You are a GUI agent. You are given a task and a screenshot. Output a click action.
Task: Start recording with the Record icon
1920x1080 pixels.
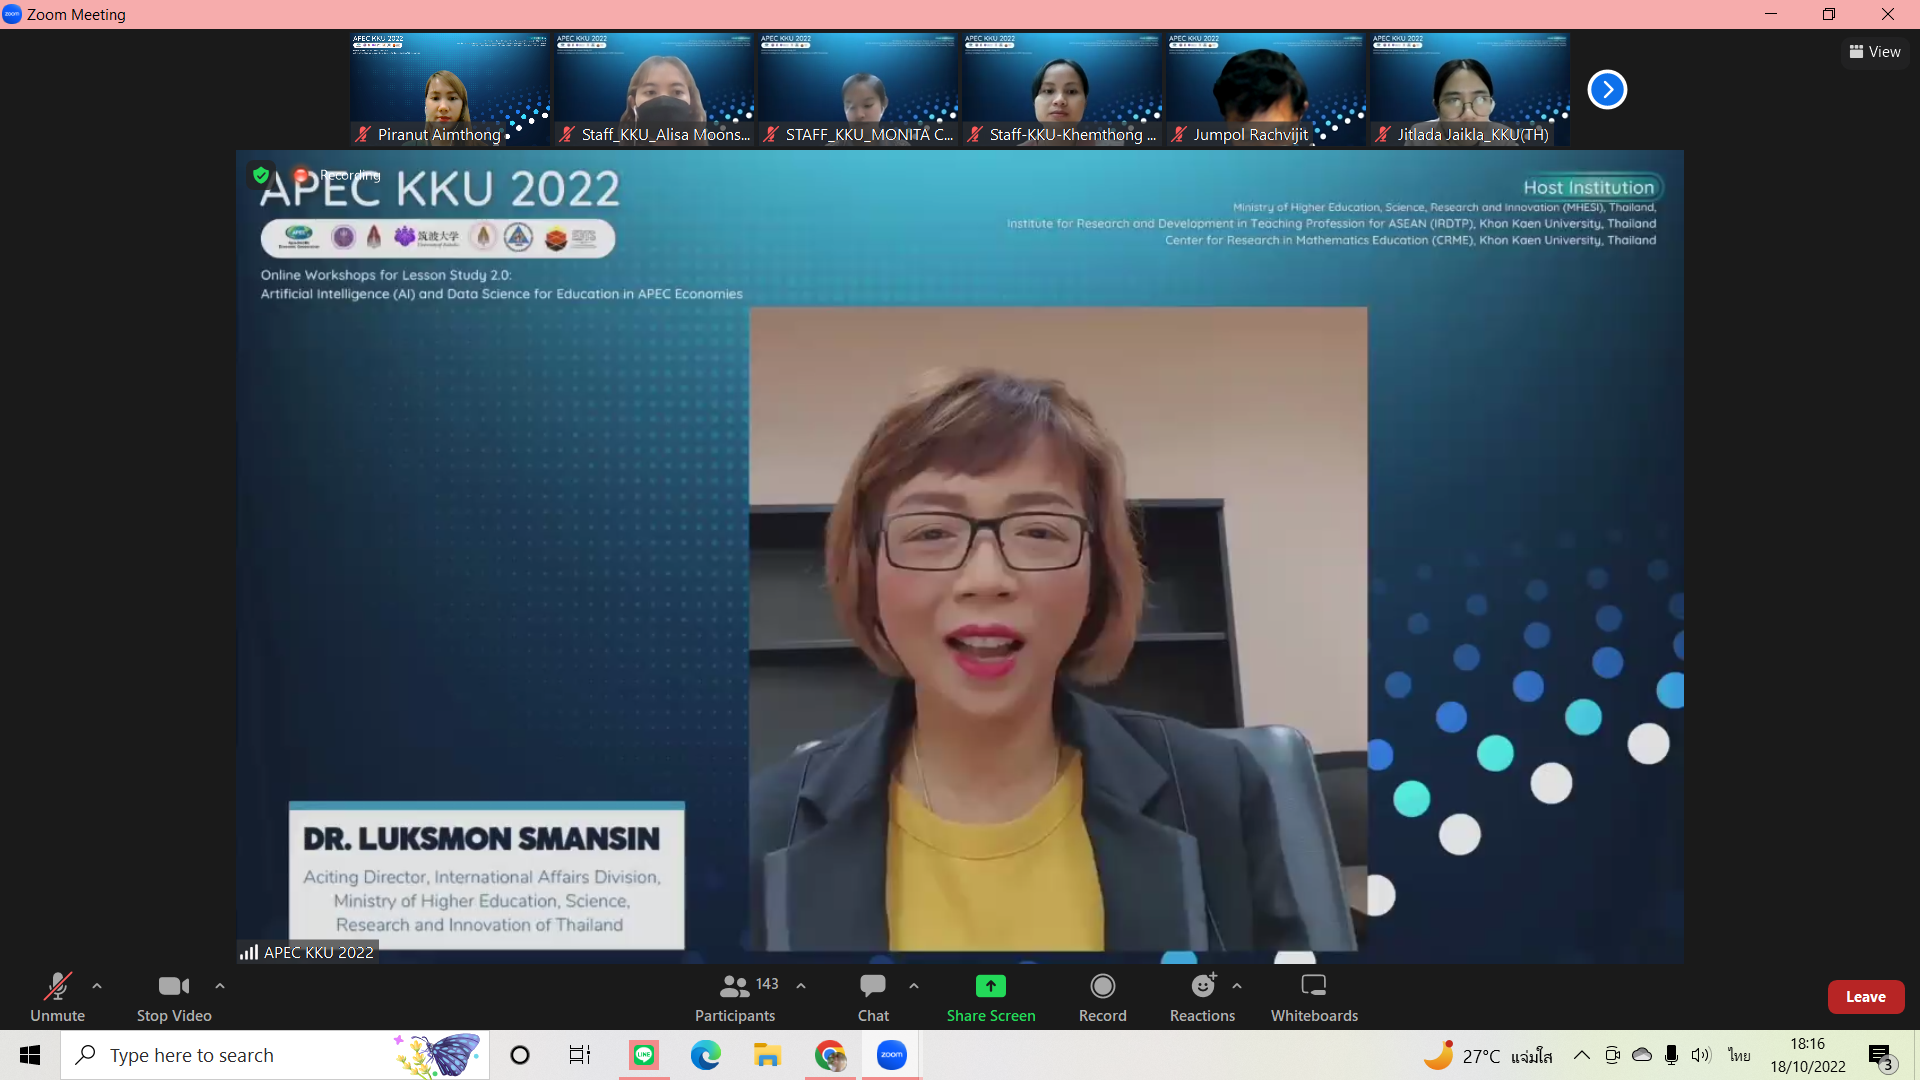[x=1102, y=986]
